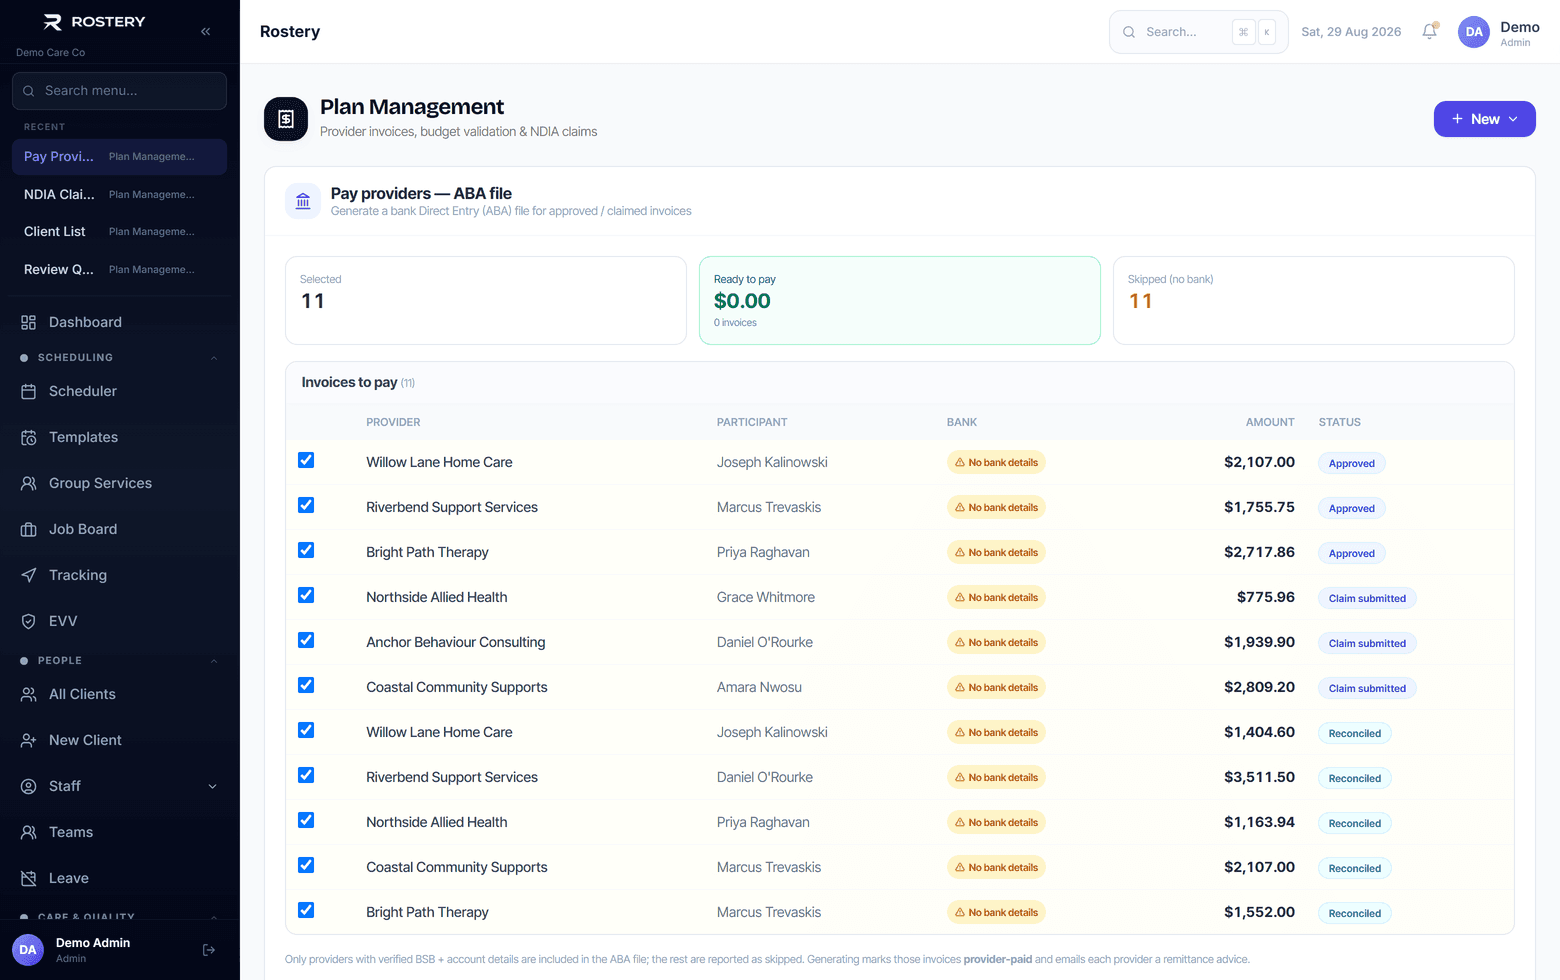Viewport: 1560px width, 980px height.
Task: Click Coastal Community Supports on Marcus Trevaskis row
Action: 457,867
